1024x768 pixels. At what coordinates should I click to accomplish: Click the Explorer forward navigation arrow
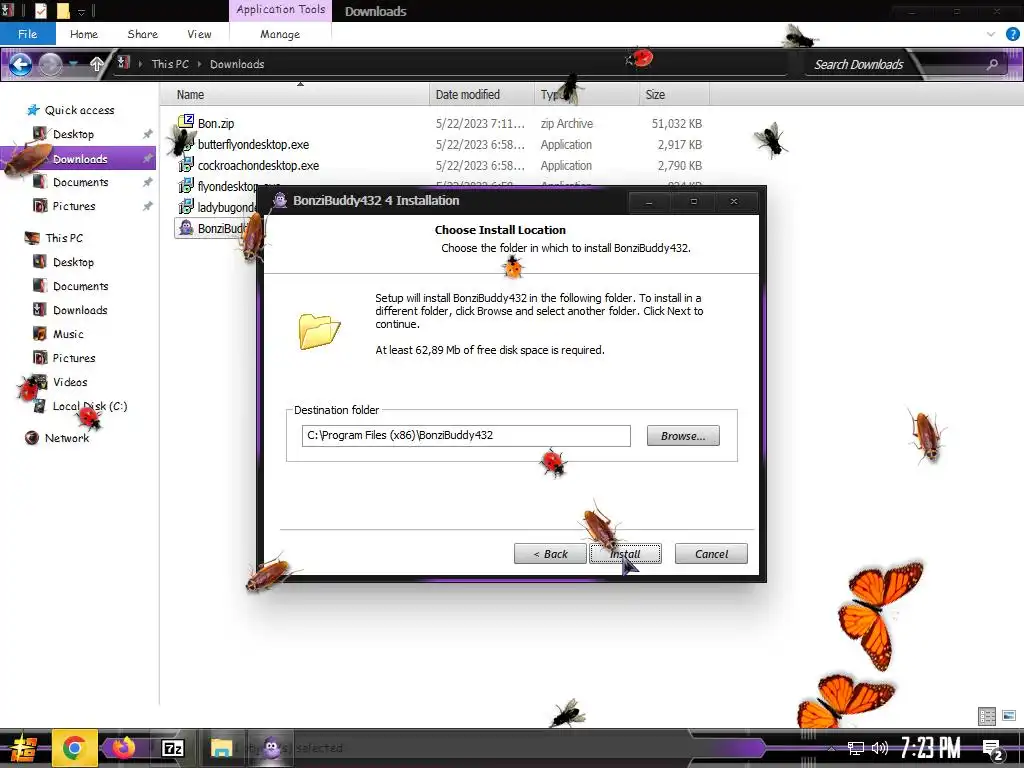[x=51, y=64]
